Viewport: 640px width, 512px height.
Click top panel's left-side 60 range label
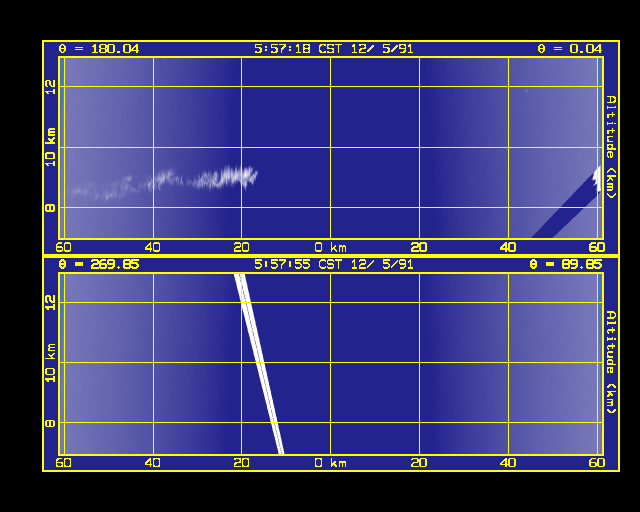pyautogui.click(x=63, y=247)
